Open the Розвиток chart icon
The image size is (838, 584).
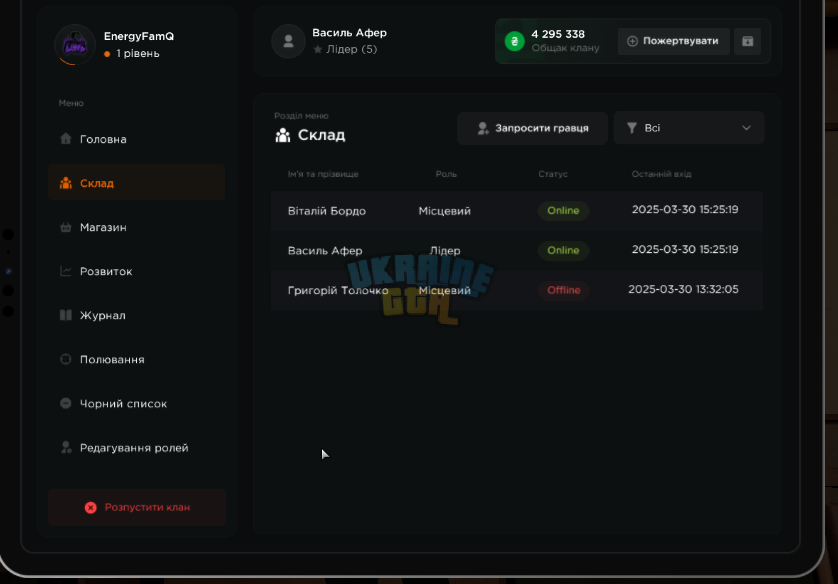pyautogui.click(x=66, y=271)
